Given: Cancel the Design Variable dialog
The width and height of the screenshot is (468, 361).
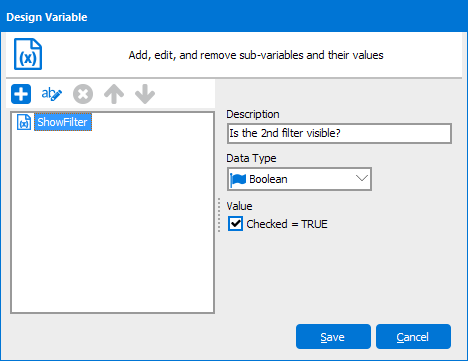Looking at the screenshot, I should tap(413, 337).
